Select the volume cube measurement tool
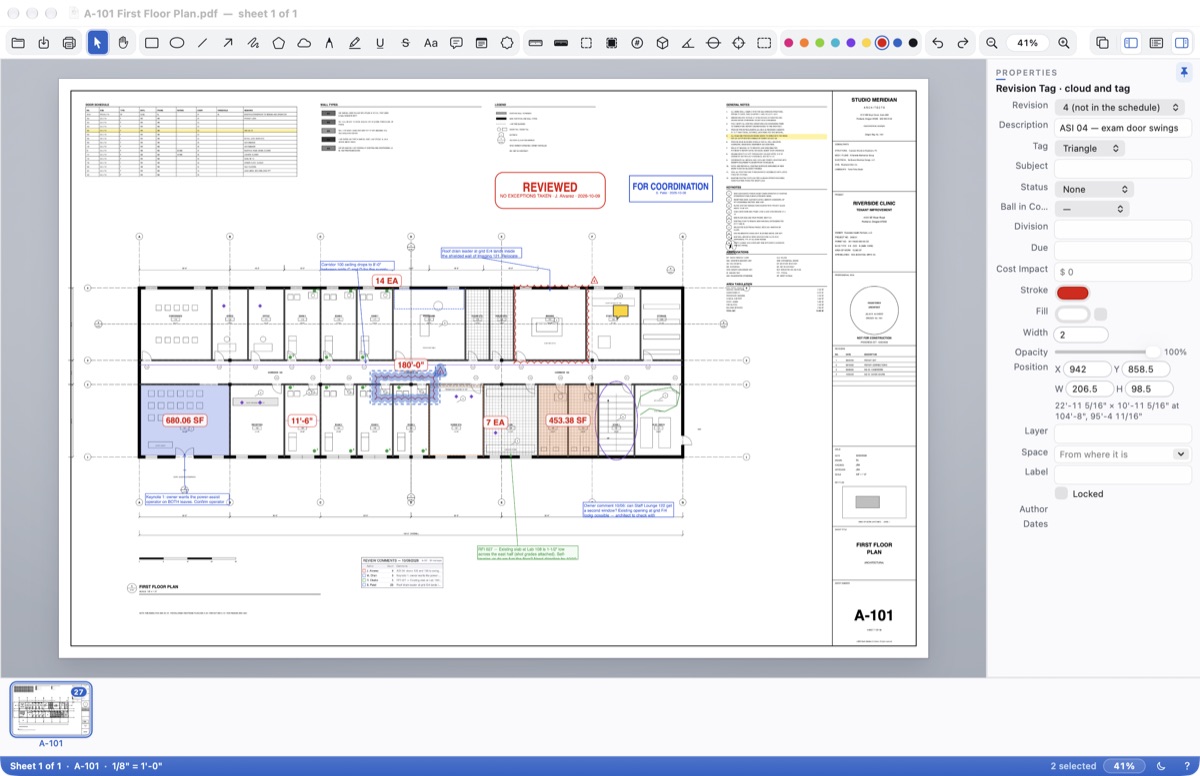The width and height of the screenshot is (1200, 776). point(662,43)
